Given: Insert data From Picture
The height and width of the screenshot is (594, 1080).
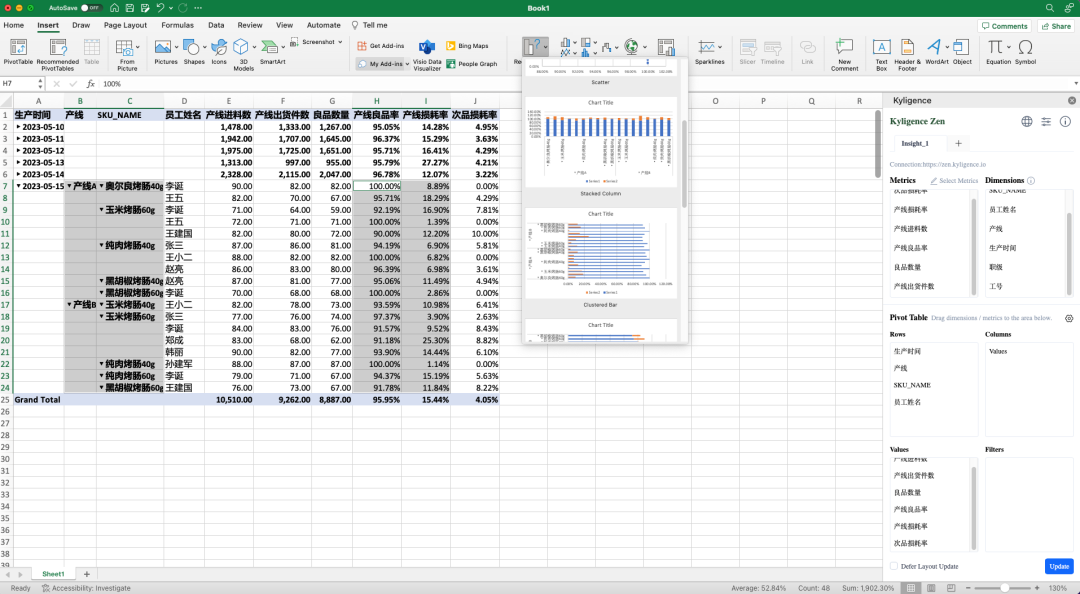Looking at the screenshot, I should click(x=127, y=54).
